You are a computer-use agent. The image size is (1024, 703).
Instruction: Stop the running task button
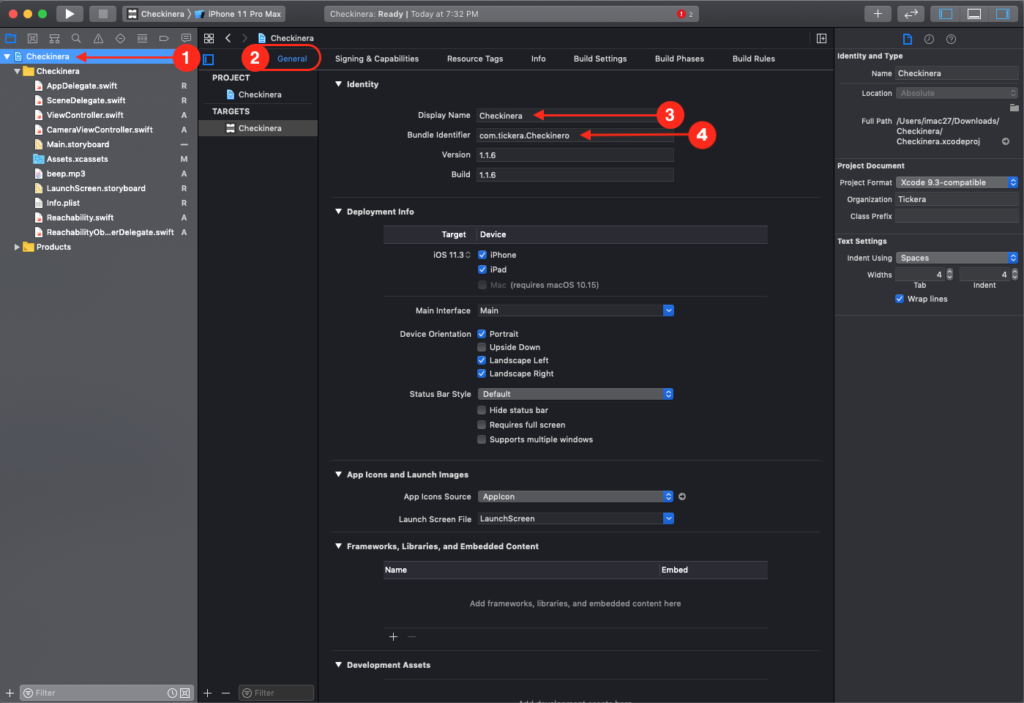point(102,14)
